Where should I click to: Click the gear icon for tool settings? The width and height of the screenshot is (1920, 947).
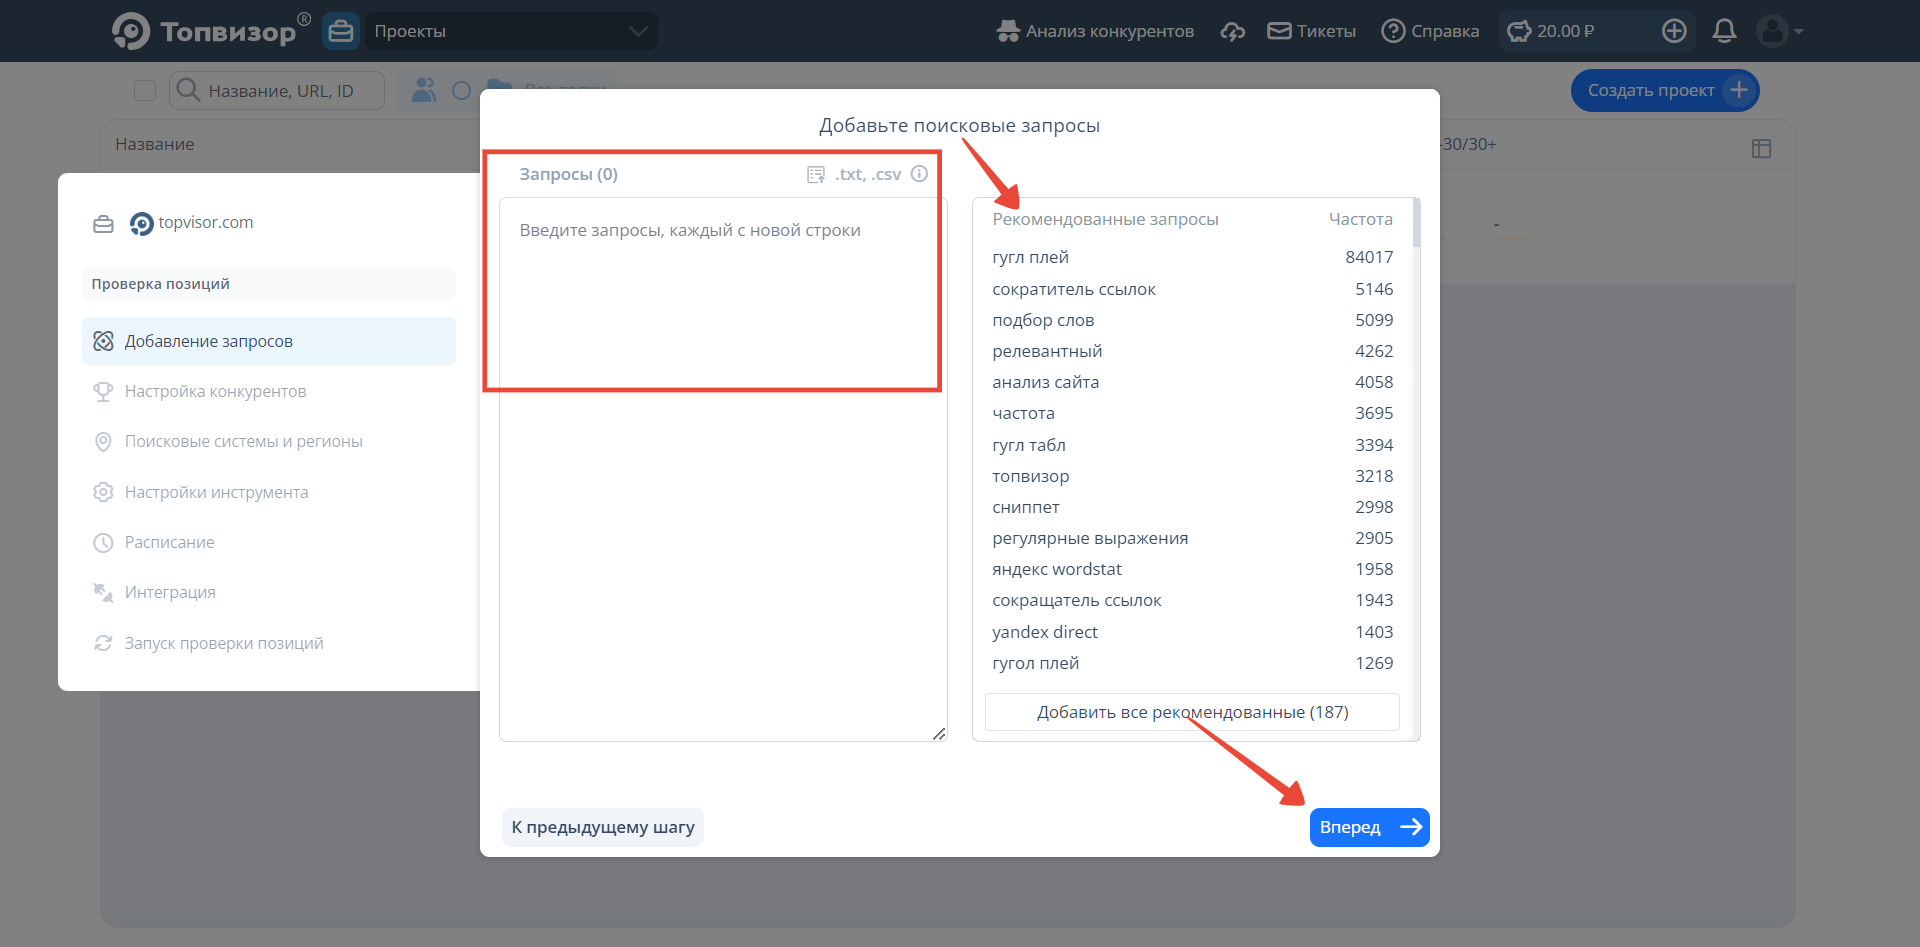(103, 492)
